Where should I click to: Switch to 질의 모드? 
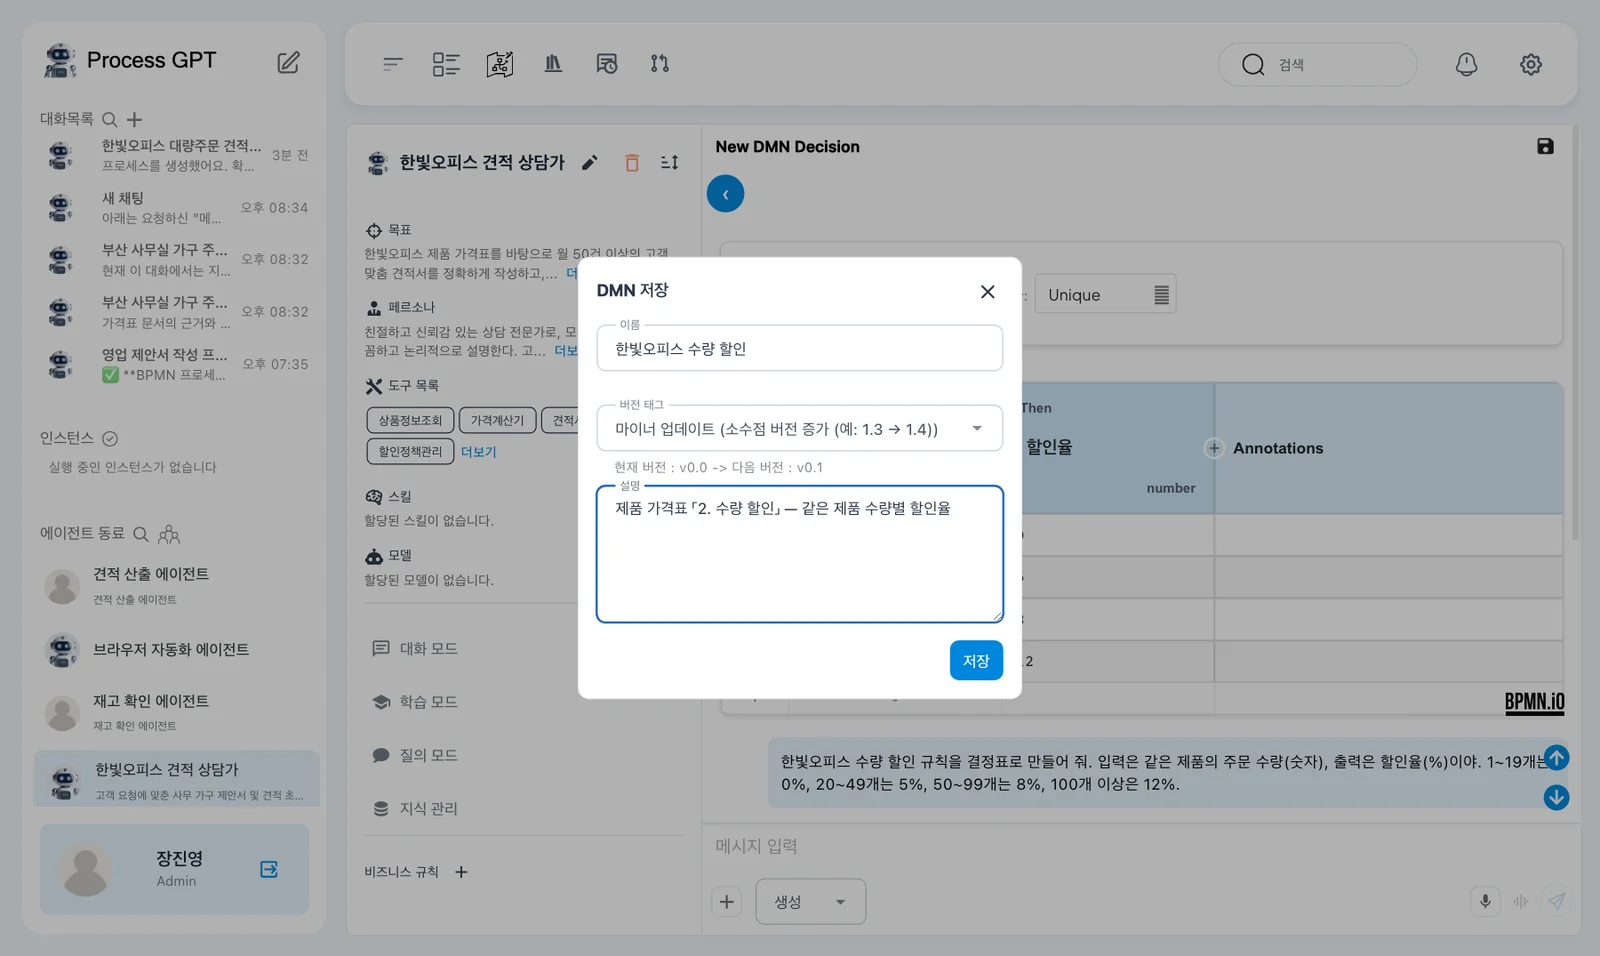tap(416, 755)
